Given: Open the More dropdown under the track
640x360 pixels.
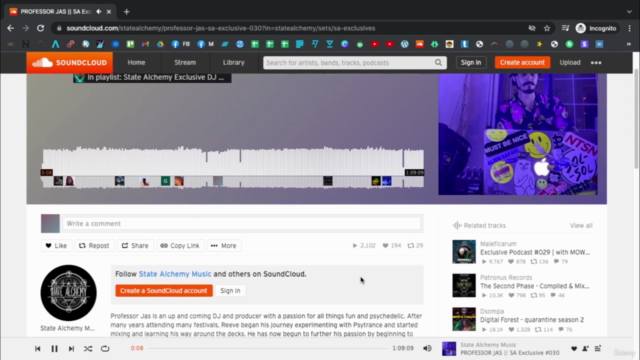Looking at the screenshot, I should point(224,245).
